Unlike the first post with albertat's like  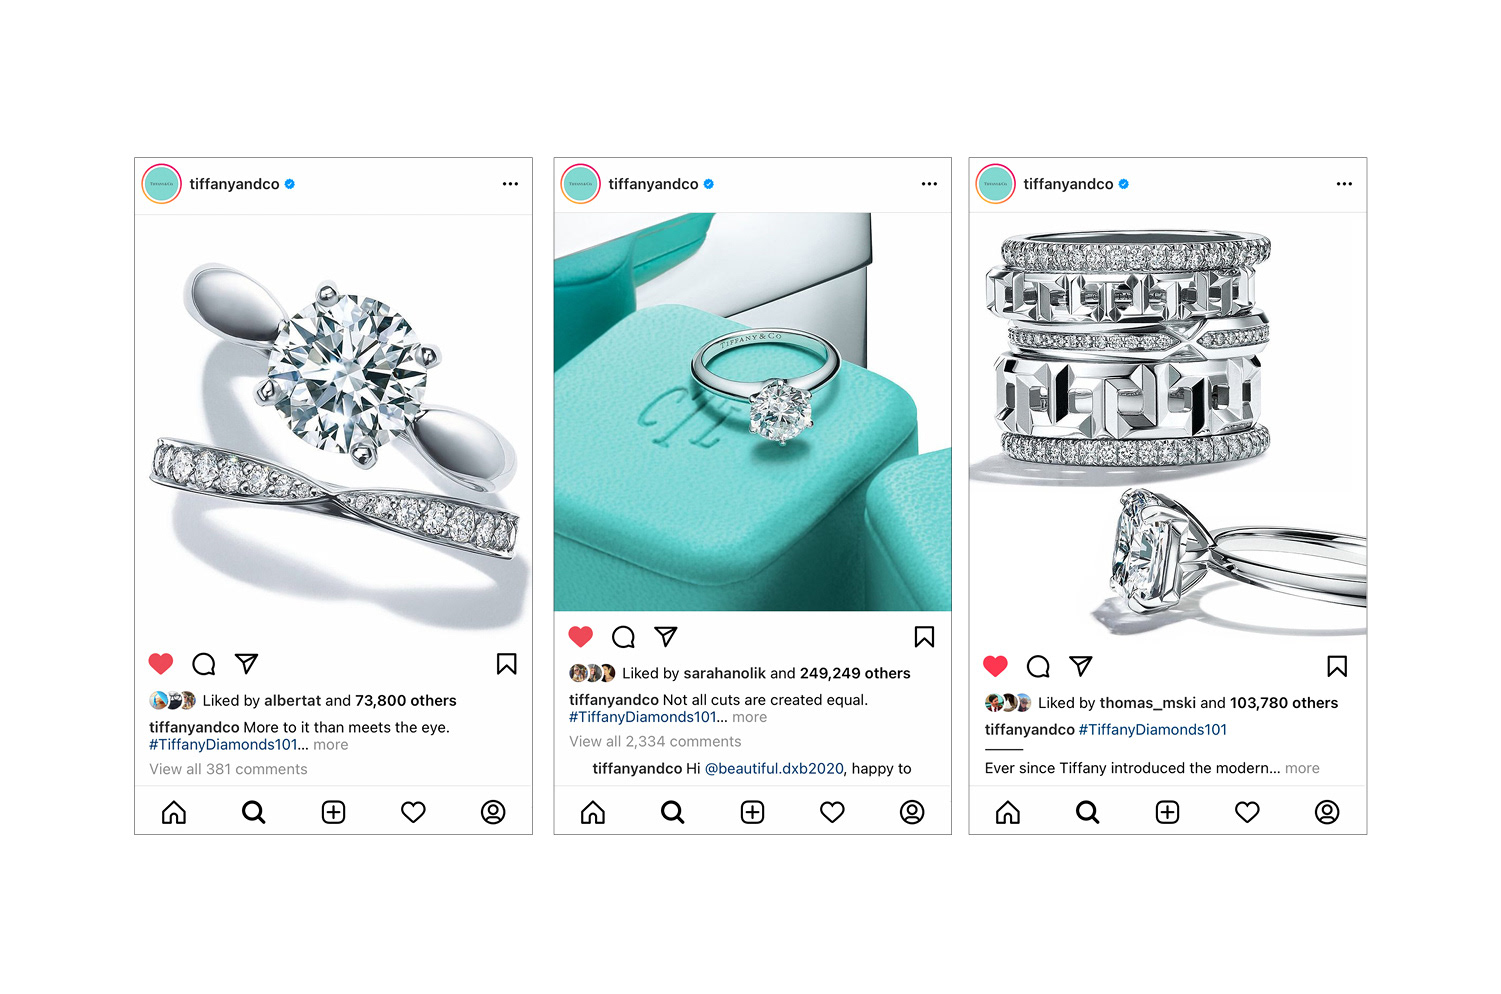(161, 664)
